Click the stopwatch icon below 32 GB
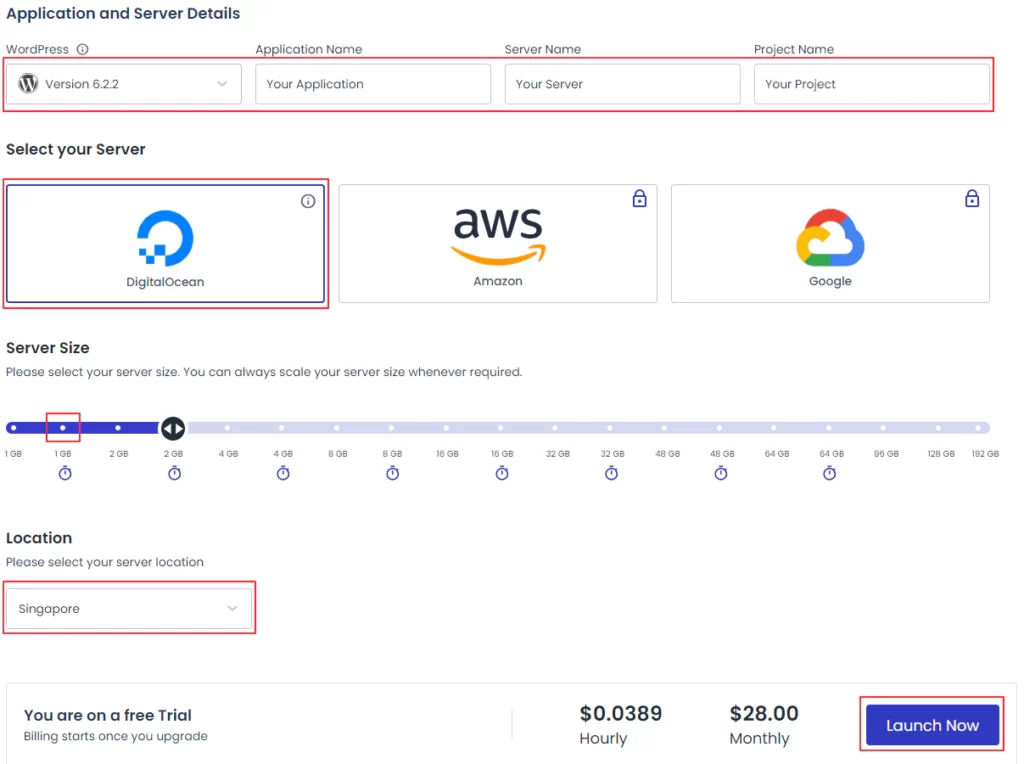This screenshot has height=764, width=1024. [x=611, y=473]
